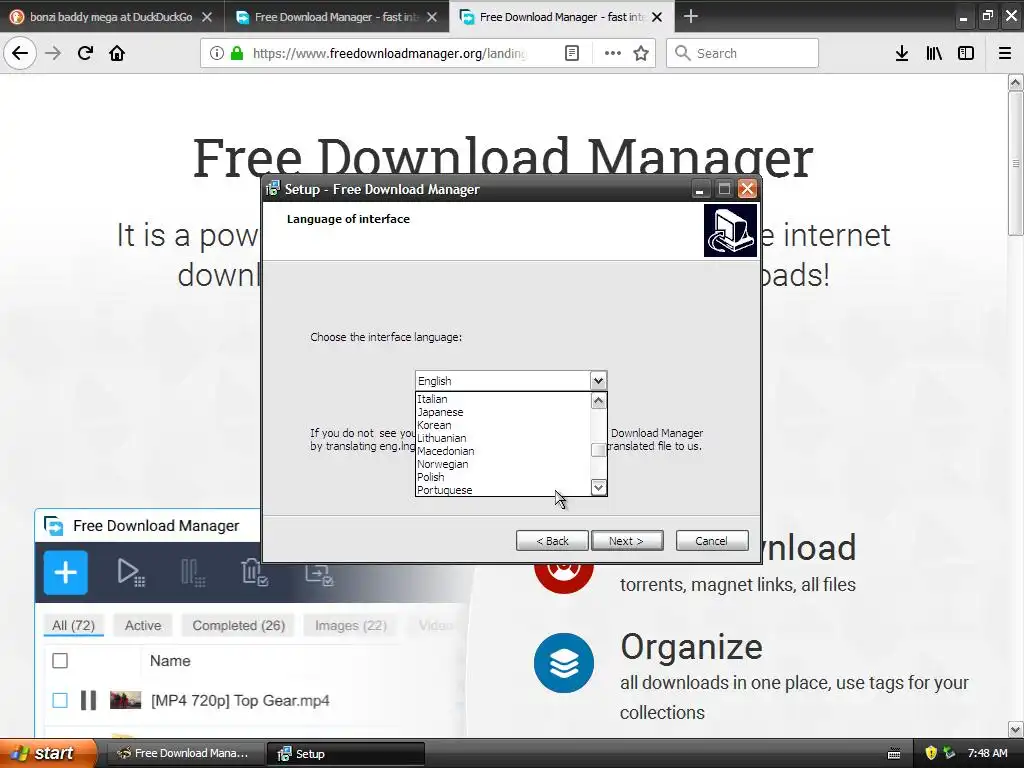Open a new tab with plus
Screen dimensions: 1024x768
(x=690, y=16)
